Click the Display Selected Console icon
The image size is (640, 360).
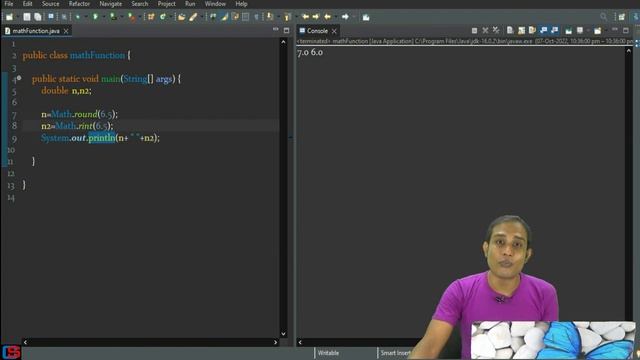[580, 30]
